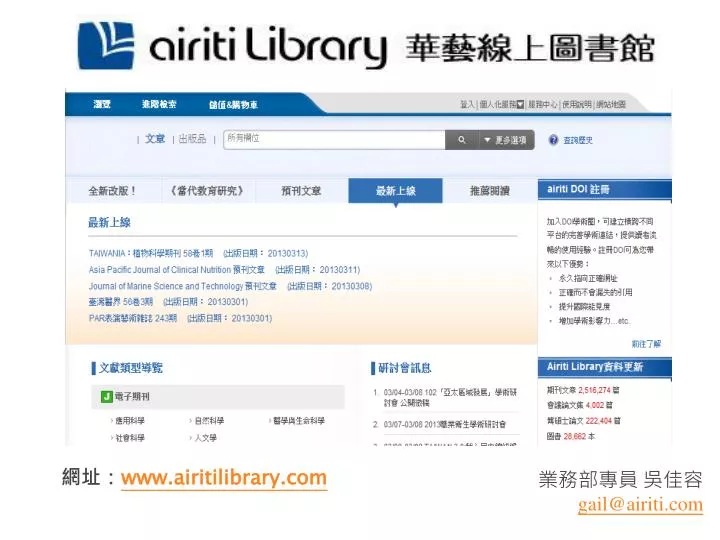Switch to the 全新改版！ tab
The image size is (720, 540).
coord(112,191)
